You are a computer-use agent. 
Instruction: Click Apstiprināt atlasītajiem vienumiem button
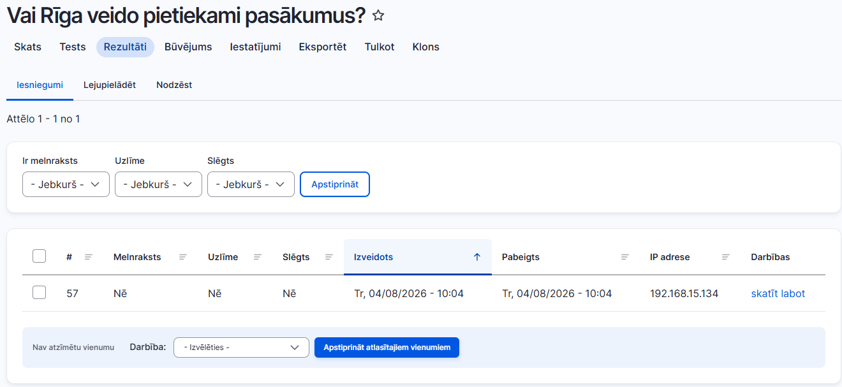387,347
